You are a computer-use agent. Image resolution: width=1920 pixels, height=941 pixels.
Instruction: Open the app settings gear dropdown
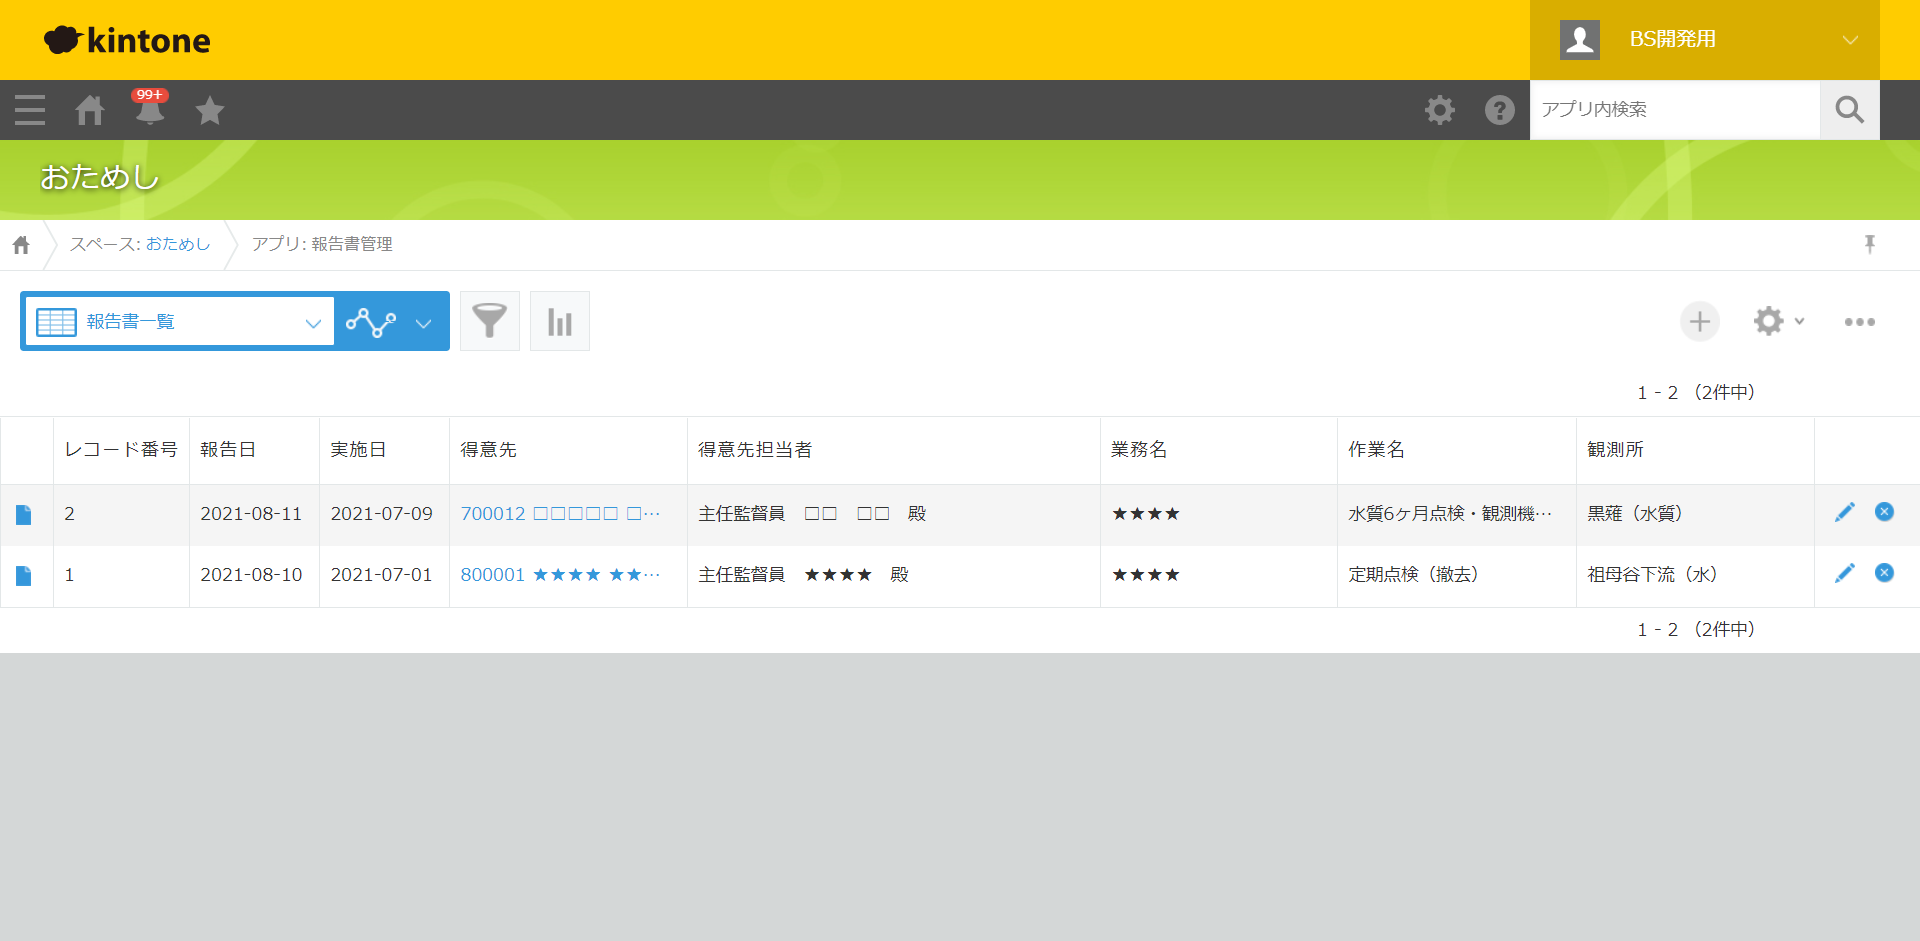point(1778,321)
